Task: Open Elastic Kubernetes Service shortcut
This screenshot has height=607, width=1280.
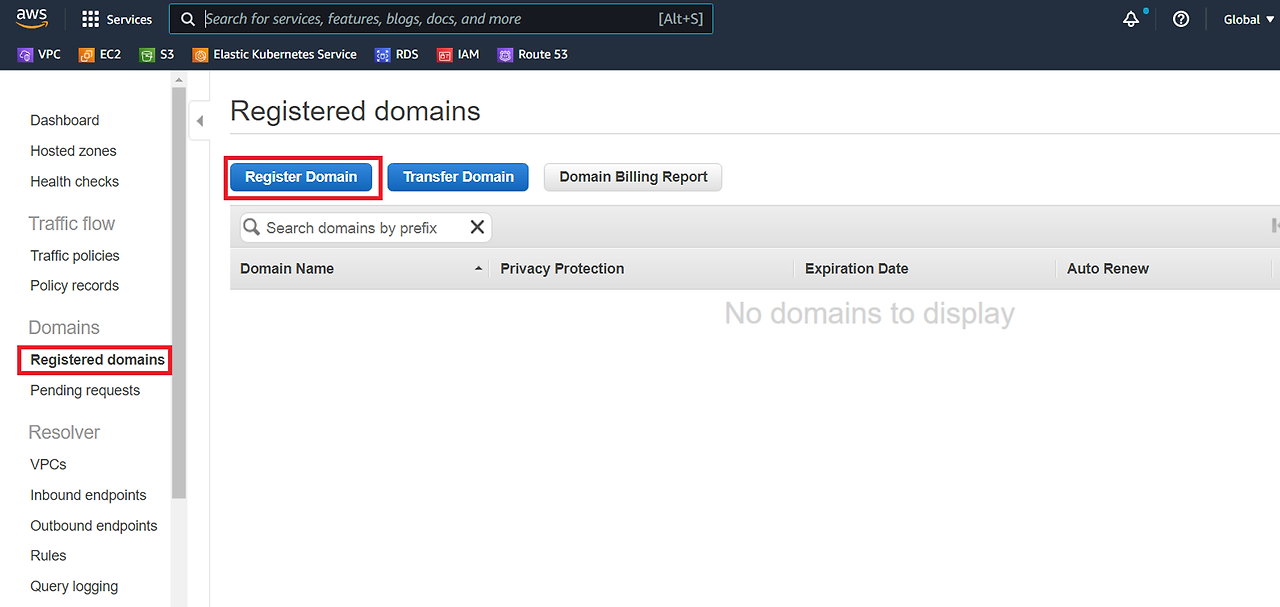Action: [x=275, y=55]
